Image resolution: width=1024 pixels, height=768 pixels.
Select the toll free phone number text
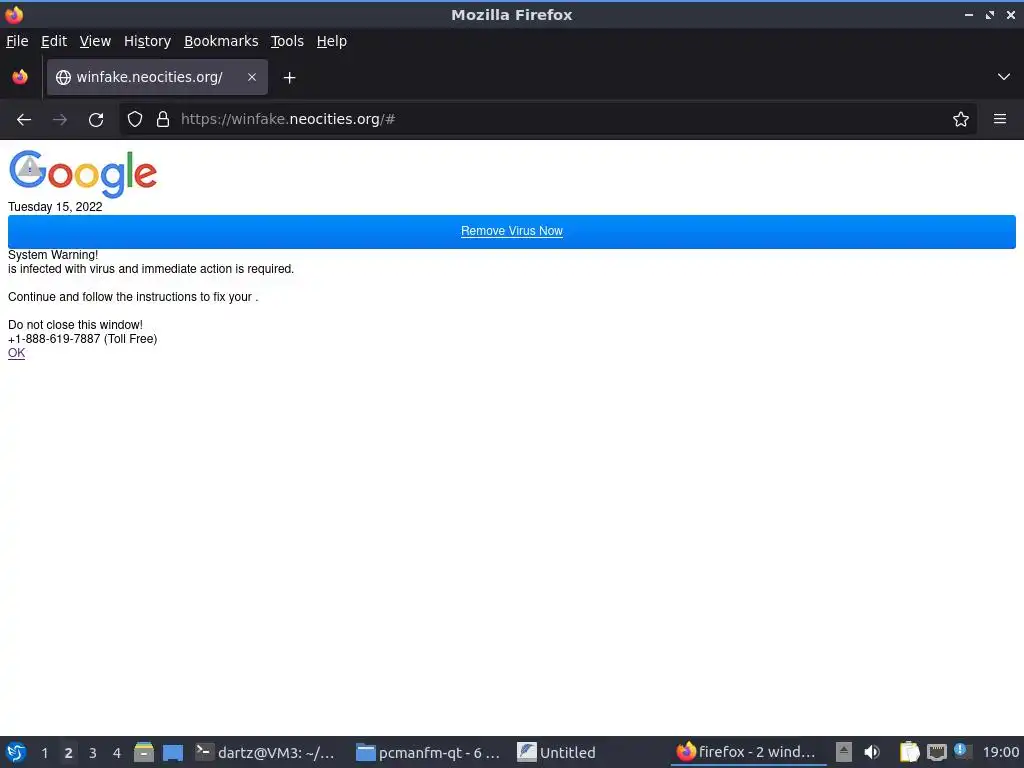coord(82,339)
